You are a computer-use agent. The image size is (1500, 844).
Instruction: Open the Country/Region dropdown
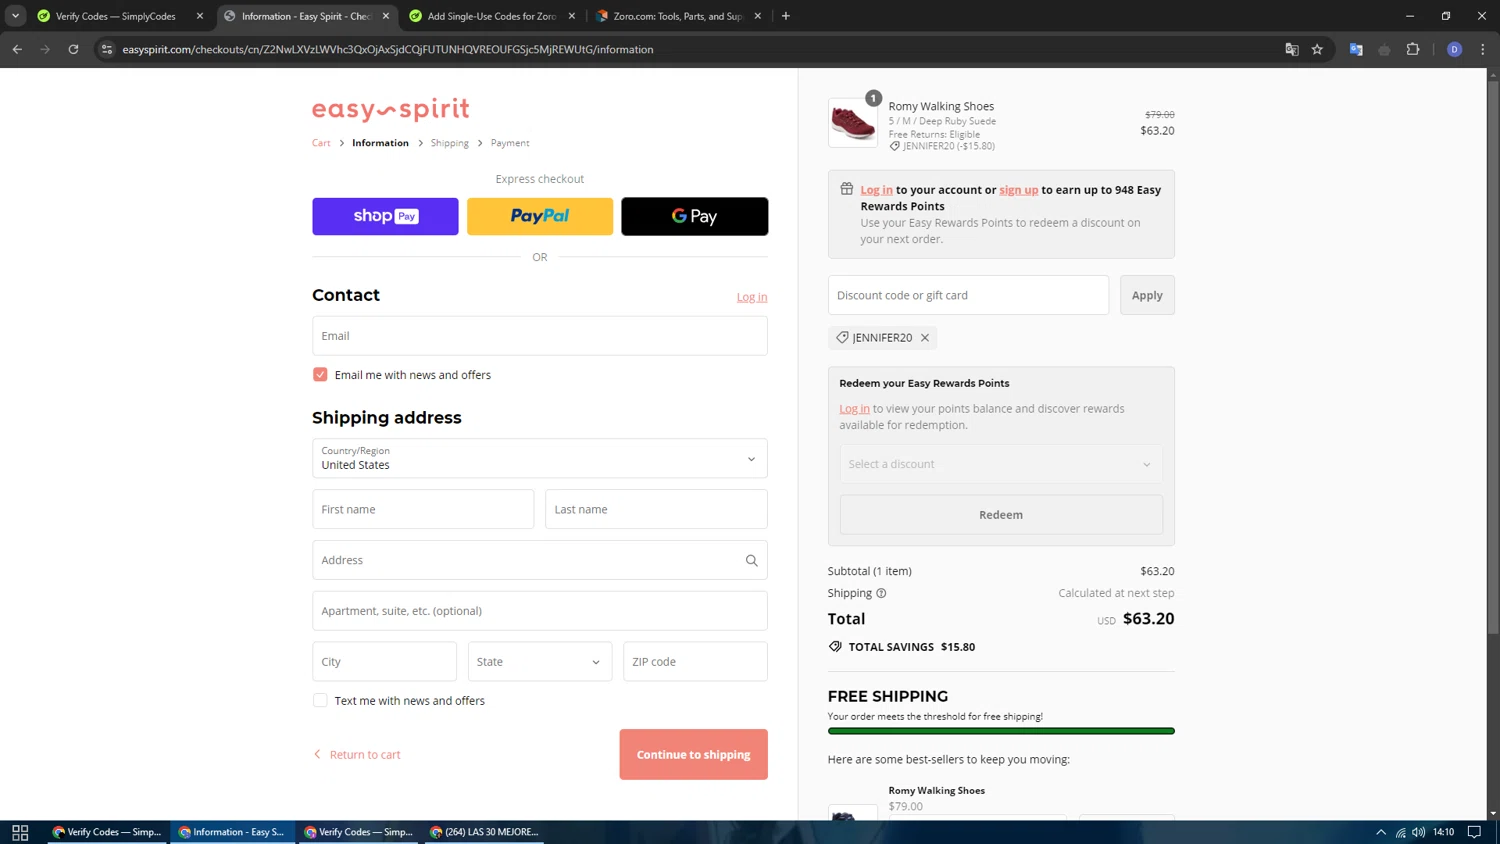[540, 459]
